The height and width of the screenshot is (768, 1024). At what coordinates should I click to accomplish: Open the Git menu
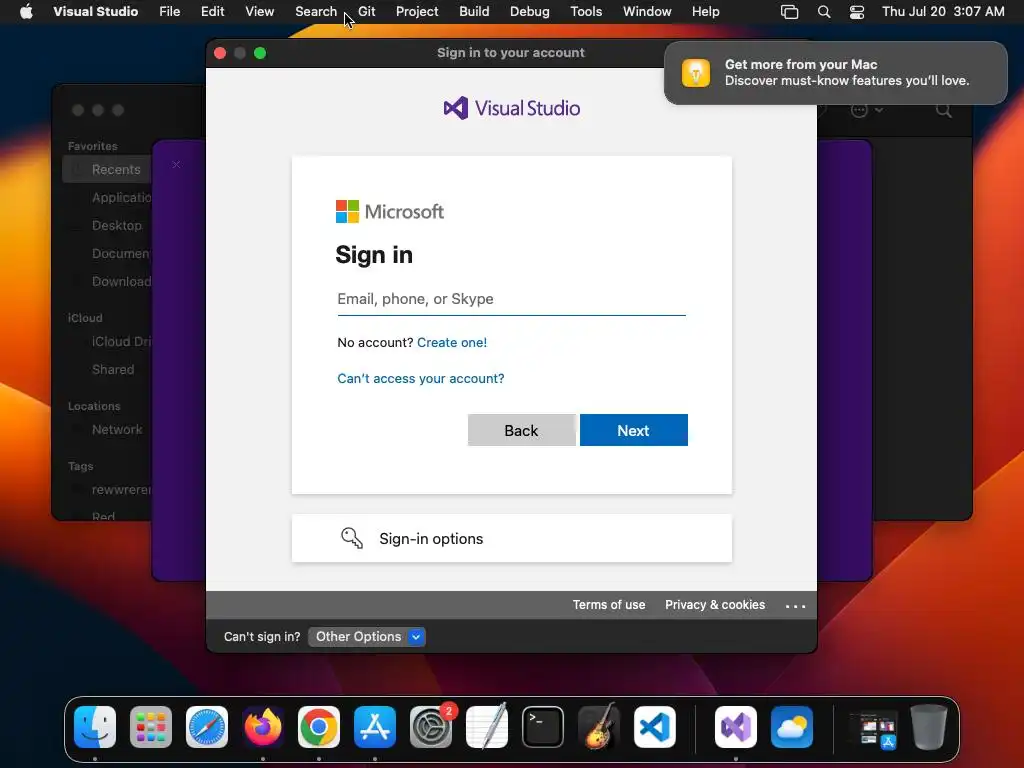pos(366,12)
